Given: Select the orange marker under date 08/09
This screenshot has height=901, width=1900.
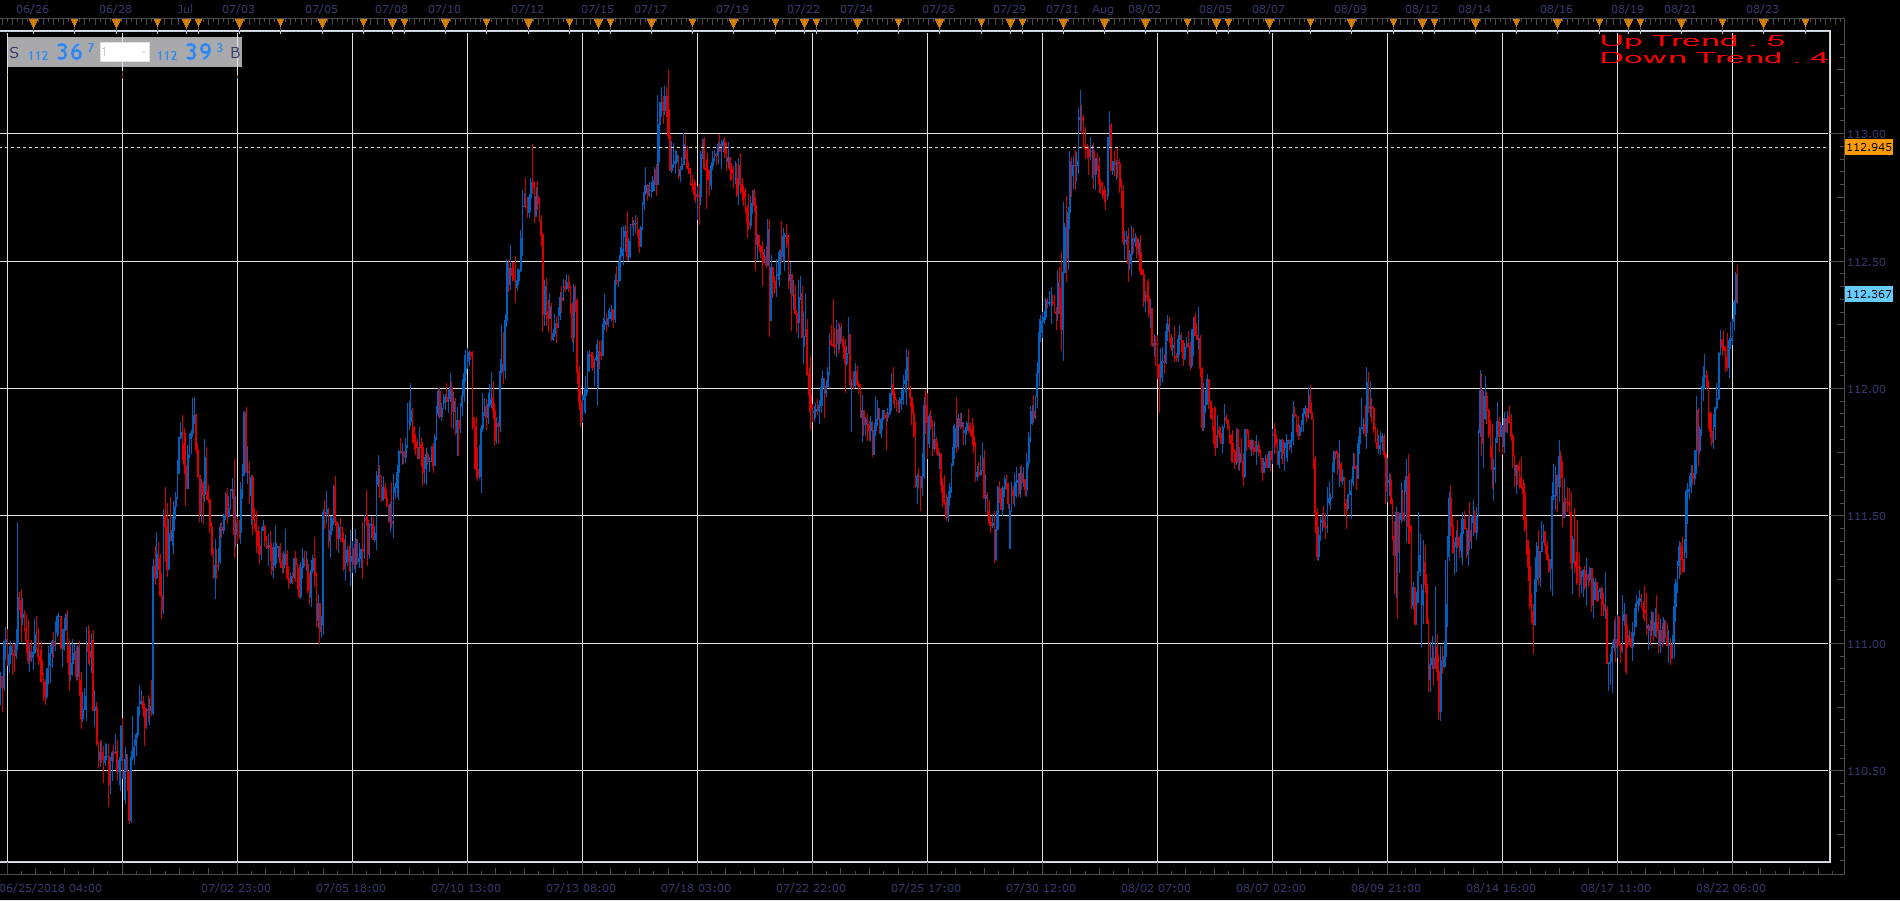Looking at the screenshot, I should coord(1350,23).
